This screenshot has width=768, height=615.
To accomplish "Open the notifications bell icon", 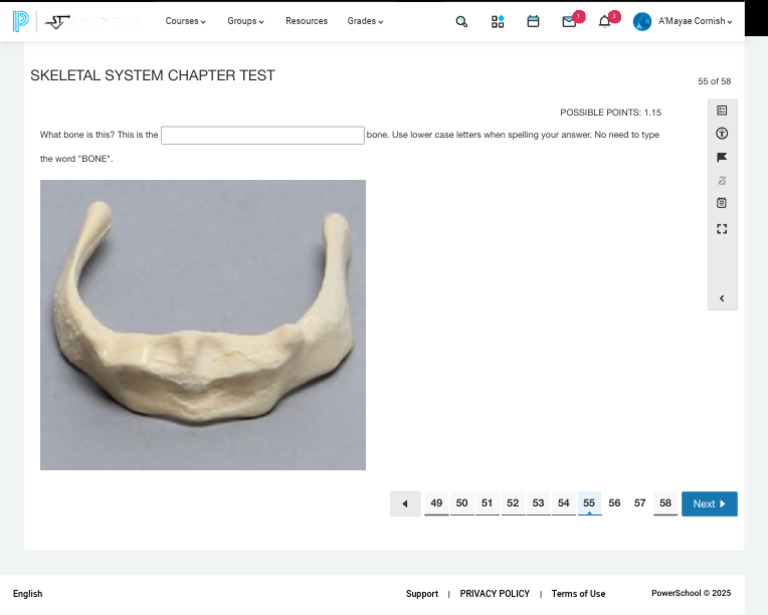I will pyautogui.click(x=604, y=22).
